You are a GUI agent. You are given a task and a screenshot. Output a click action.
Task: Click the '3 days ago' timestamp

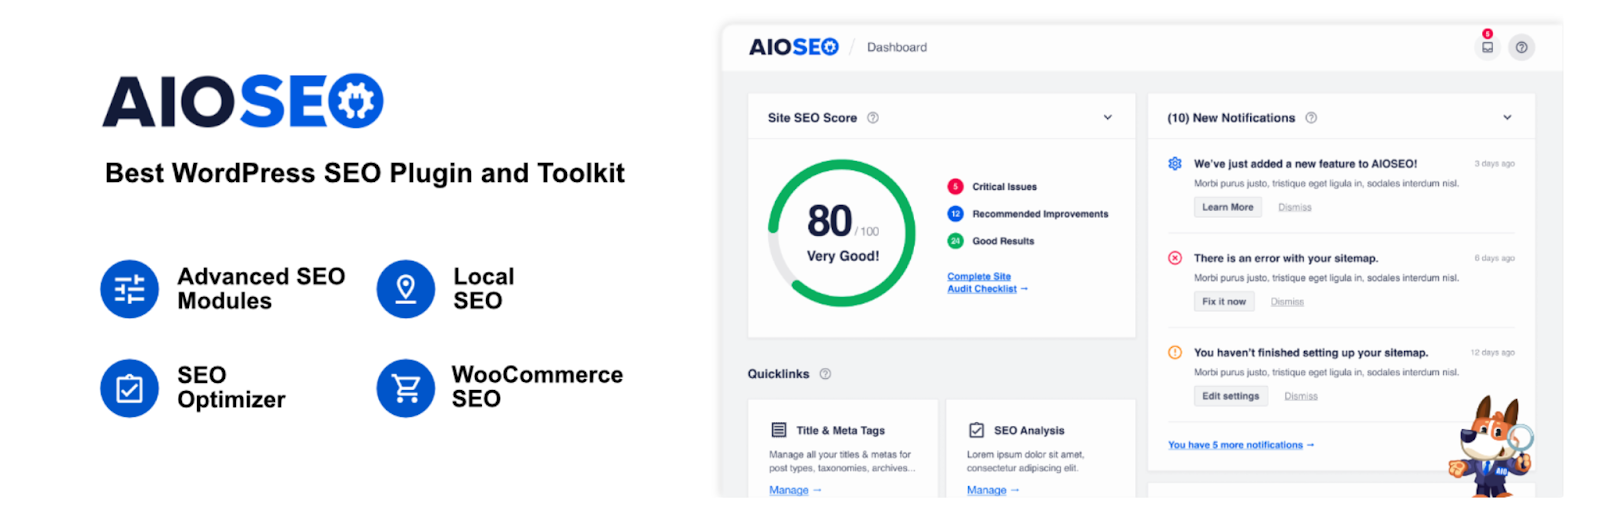coord(1494,163)
